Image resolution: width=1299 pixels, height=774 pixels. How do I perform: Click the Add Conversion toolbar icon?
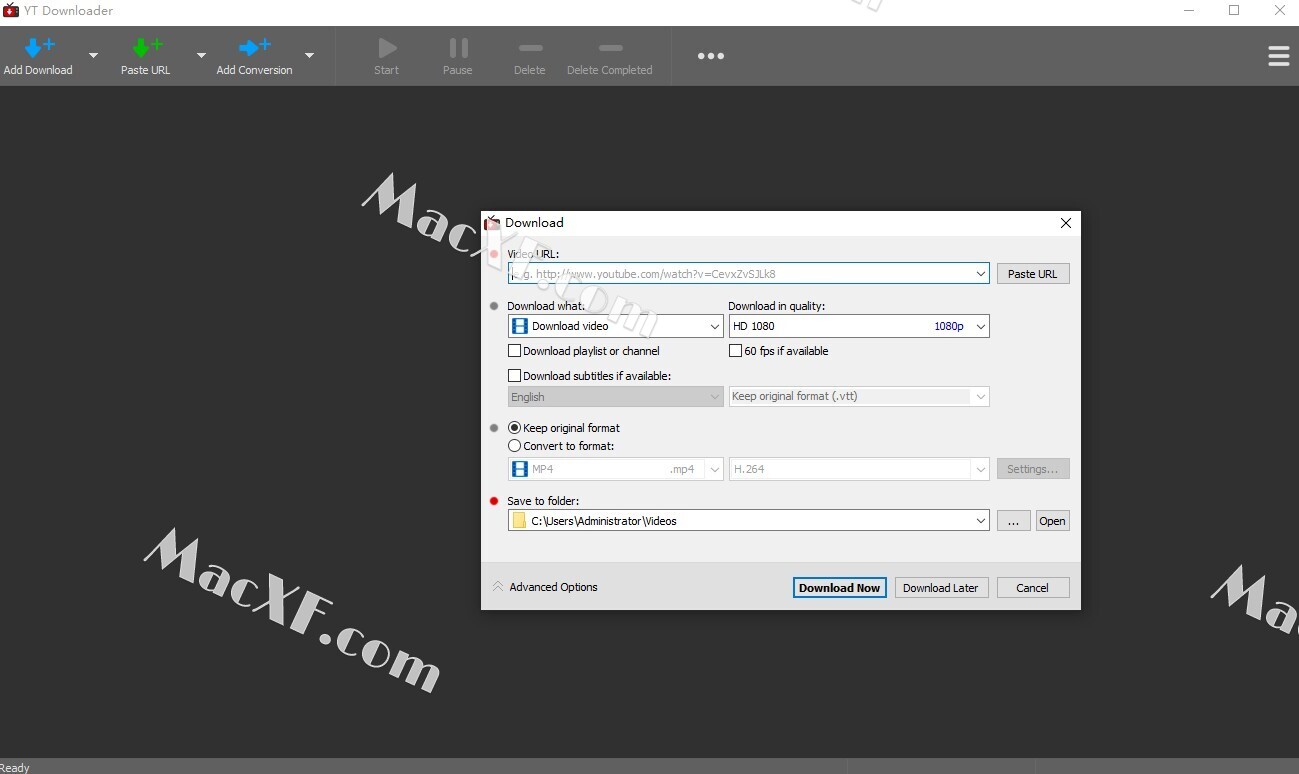point(254,47)
